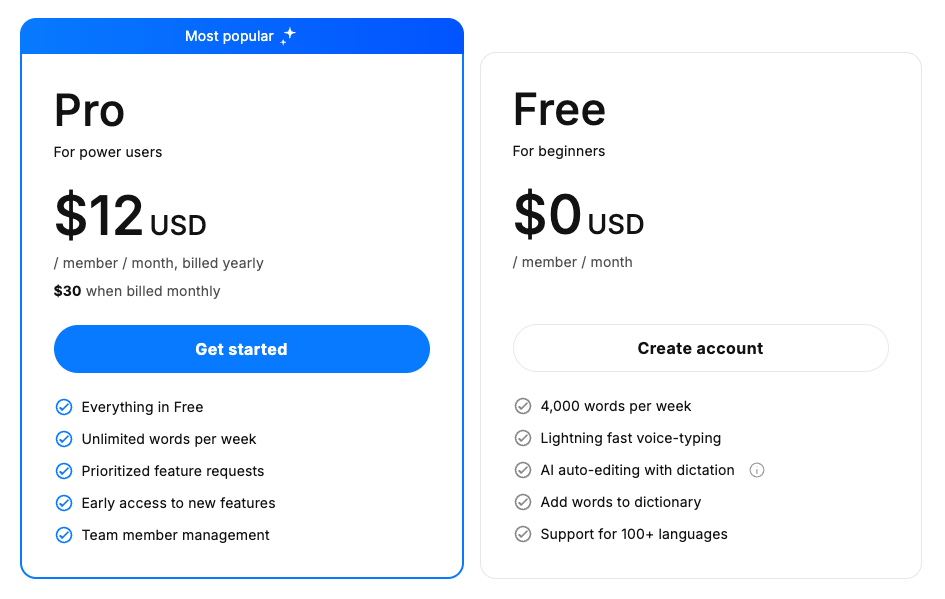The height and width of the screenshot is (599, 945).
Task: Select the checkmark next to "Support for 100+ languages"
Action: tap(522, 534)
